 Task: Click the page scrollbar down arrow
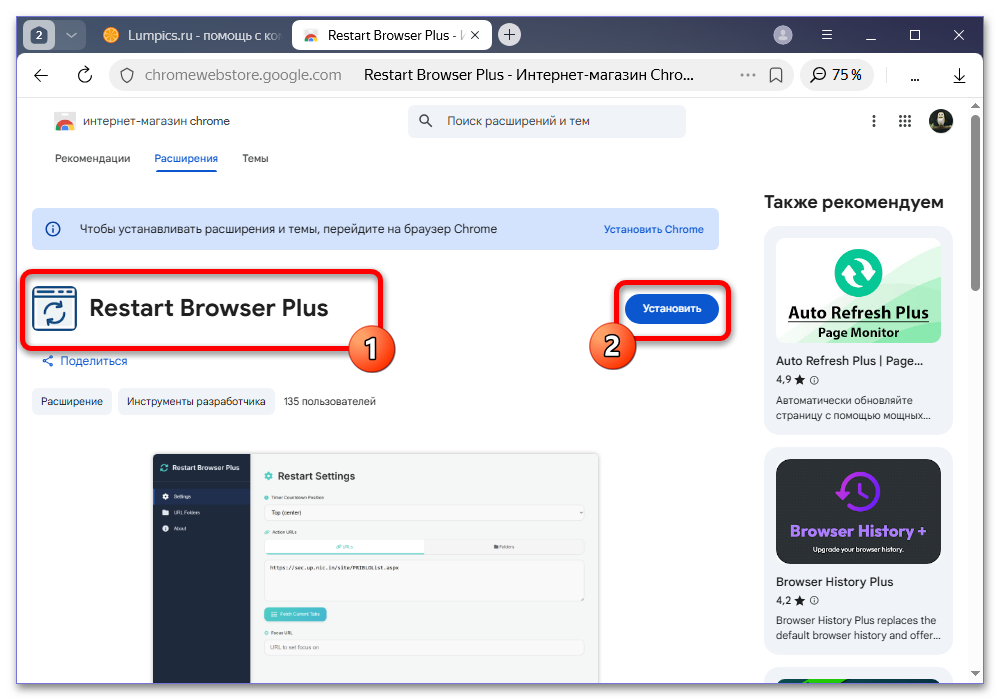coord(975,673)
